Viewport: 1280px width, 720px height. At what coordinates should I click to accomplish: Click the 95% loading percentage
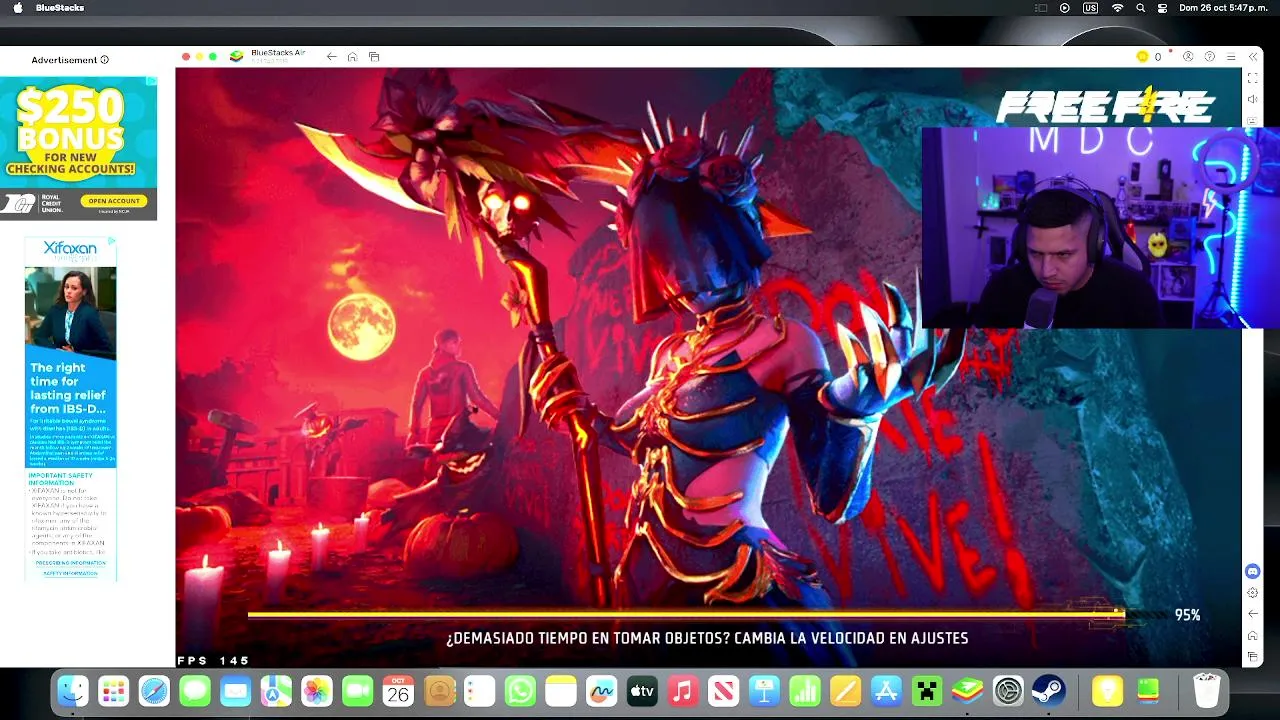[x=1187, y=615]
